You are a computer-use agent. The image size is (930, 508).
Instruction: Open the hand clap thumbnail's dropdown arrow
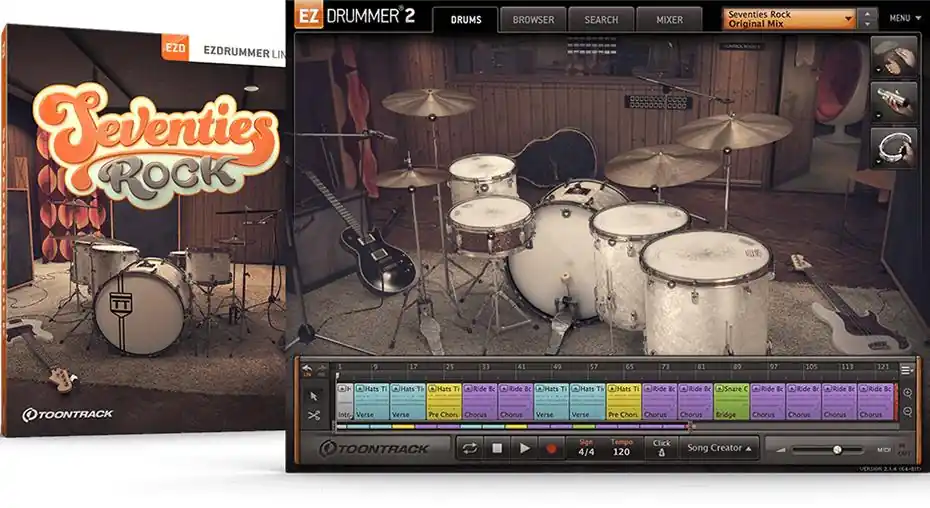coord(878,70)
